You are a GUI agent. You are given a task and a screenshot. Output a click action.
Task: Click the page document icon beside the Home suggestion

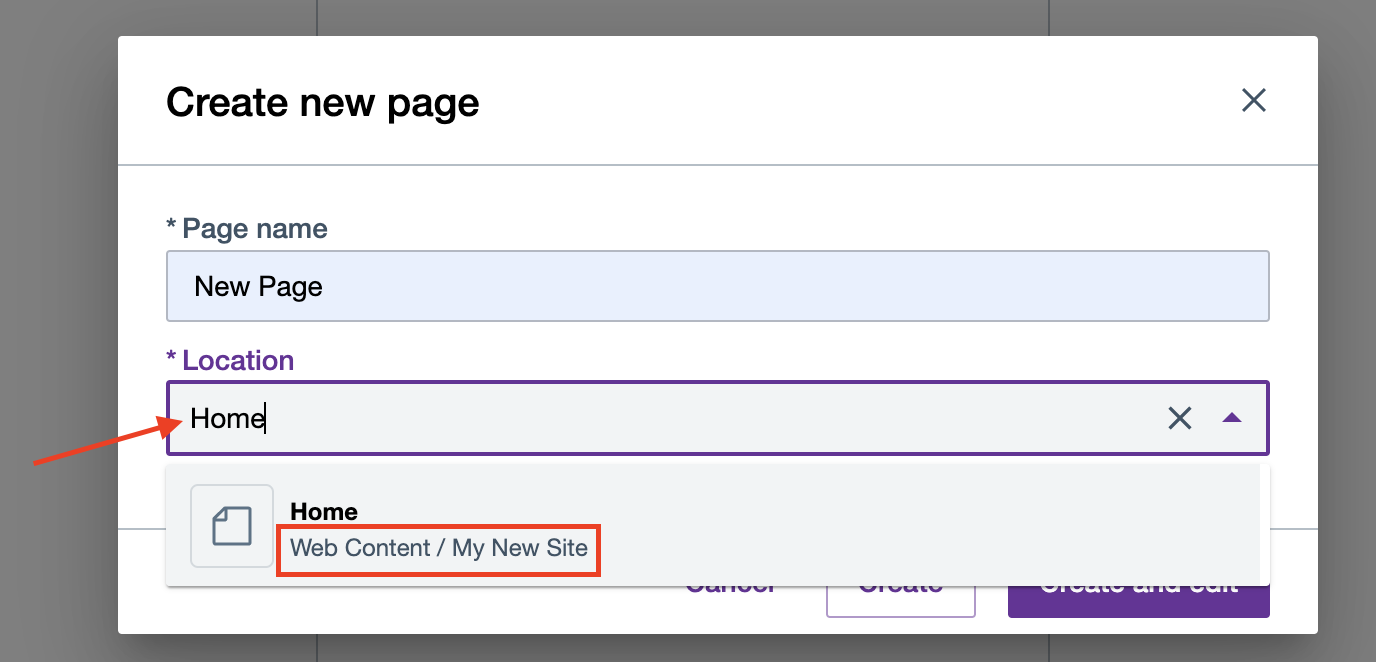coord(231,526)
